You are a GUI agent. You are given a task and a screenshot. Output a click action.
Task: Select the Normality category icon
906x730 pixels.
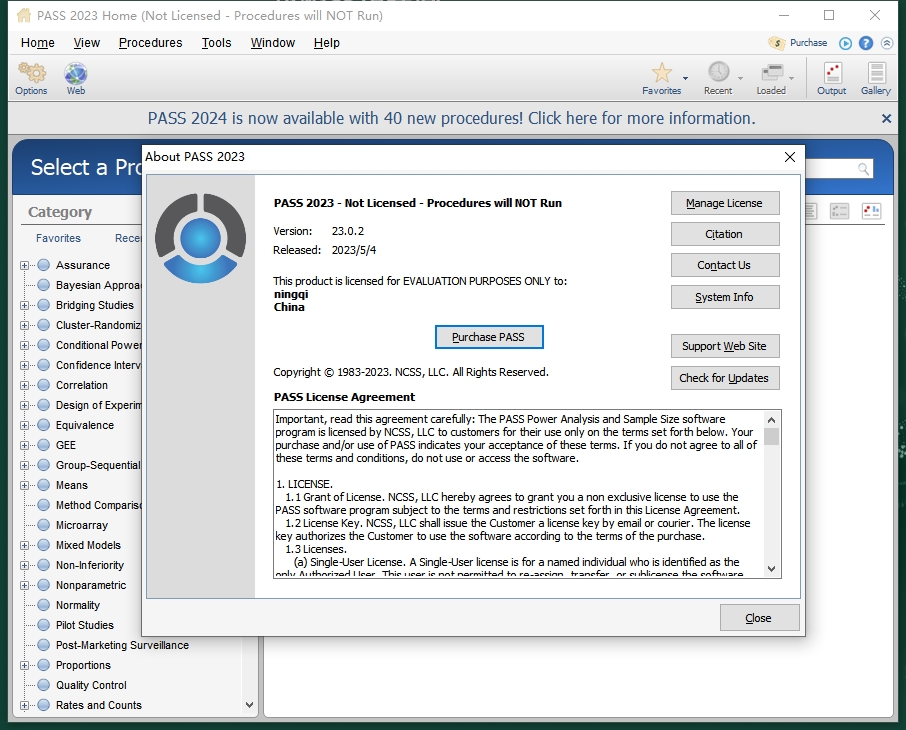43,605
